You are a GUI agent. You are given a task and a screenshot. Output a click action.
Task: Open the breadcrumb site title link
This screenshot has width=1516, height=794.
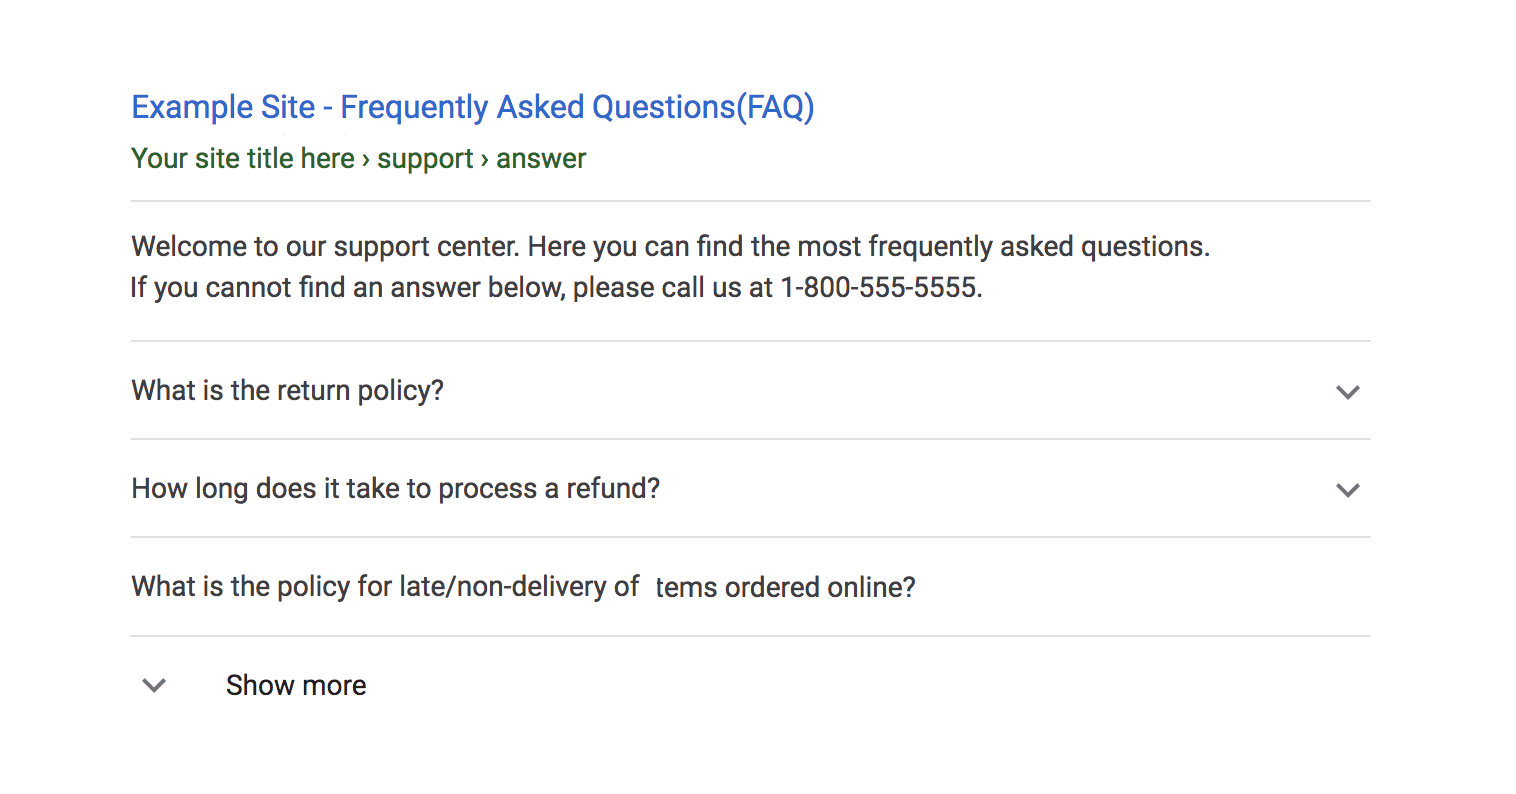[x=242, y=158]
